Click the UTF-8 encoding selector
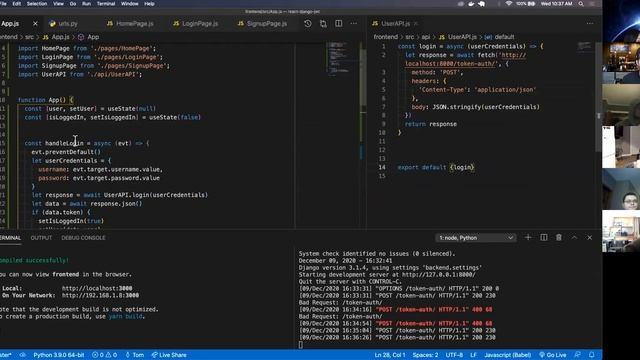The image size is (640, 360). click(454, 355)
